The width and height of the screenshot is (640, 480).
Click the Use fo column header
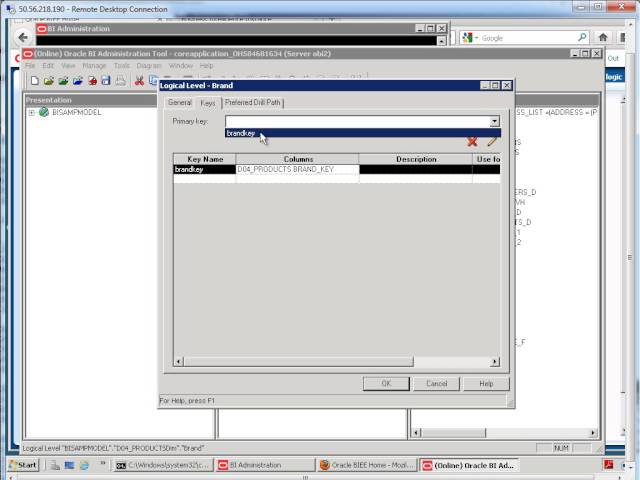pos(487,159)
